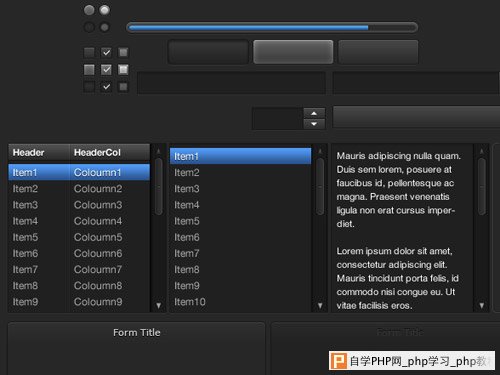The height and width of the screenshot is (375, 500).
Task: Select the Coloumn5 row in the table
Action: tap(79, 237)
